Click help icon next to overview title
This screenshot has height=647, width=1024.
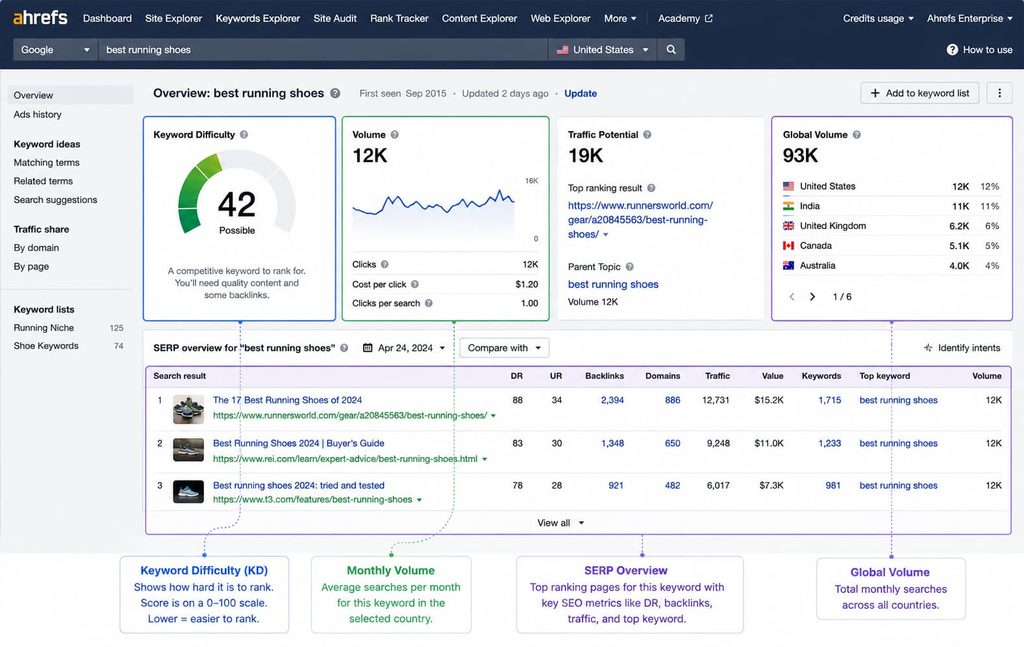(335, 93)
